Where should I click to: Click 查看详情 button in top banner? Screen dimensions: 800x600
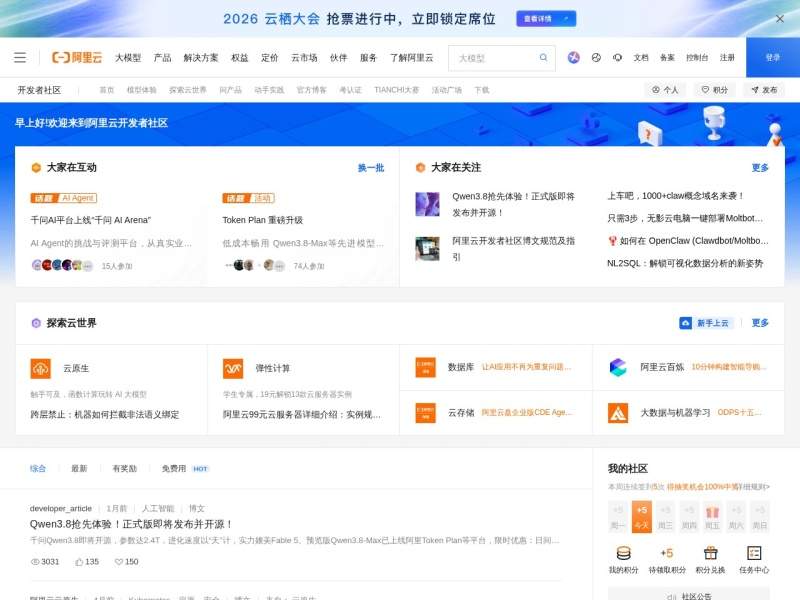tap(546, 19)
